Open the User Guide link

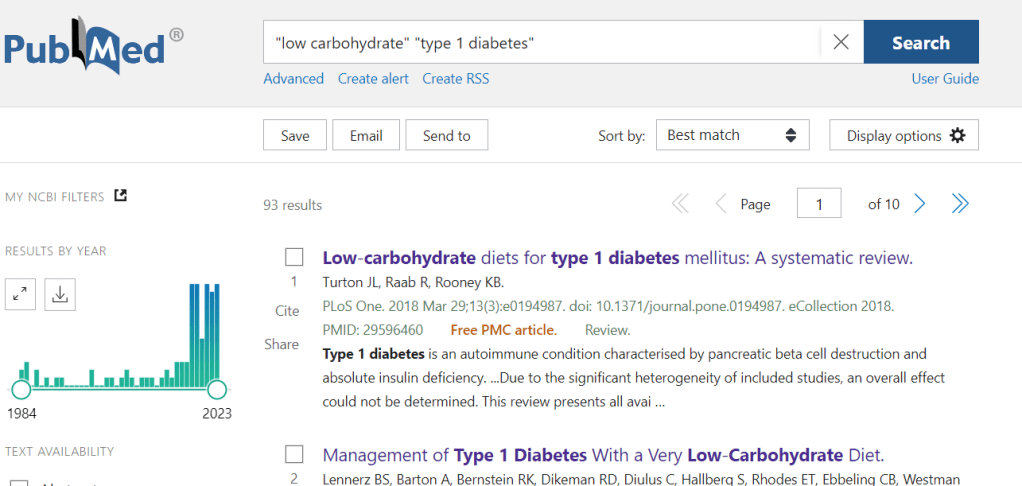(944, 79)
